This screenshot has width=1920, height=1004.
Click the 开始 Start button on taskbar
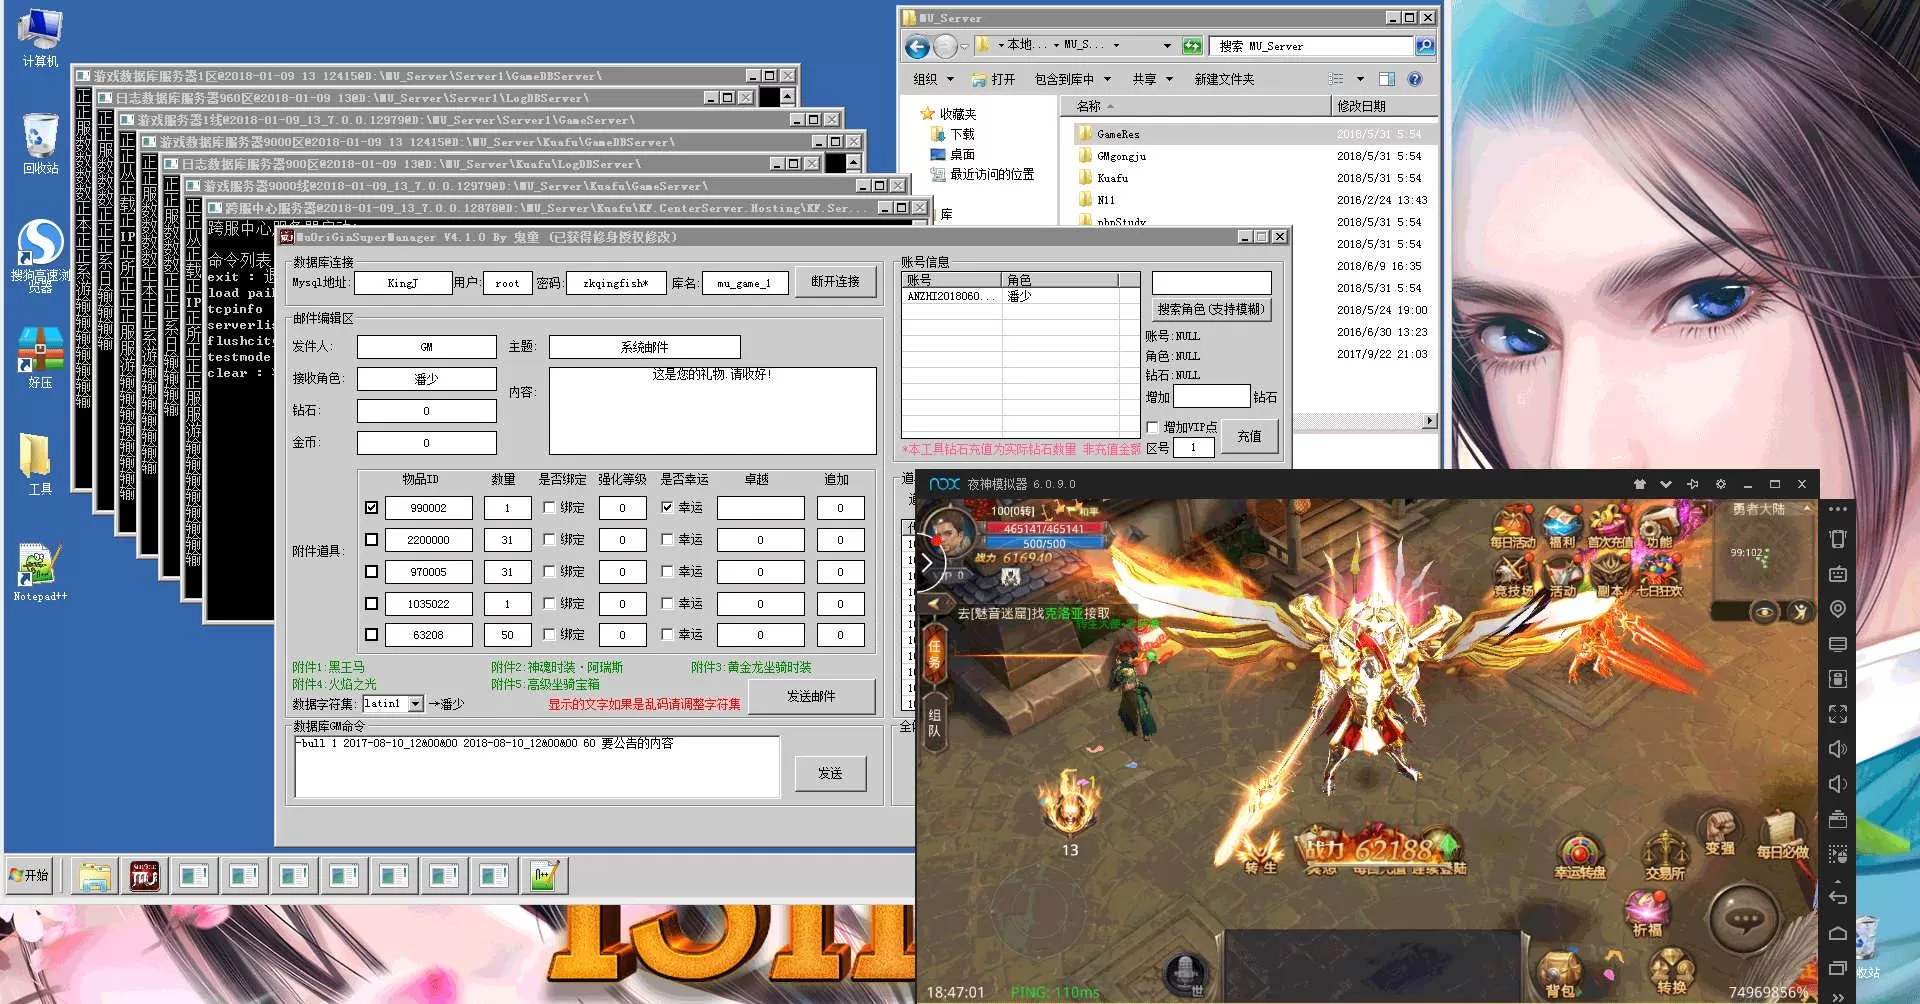(x=29, y=875)
